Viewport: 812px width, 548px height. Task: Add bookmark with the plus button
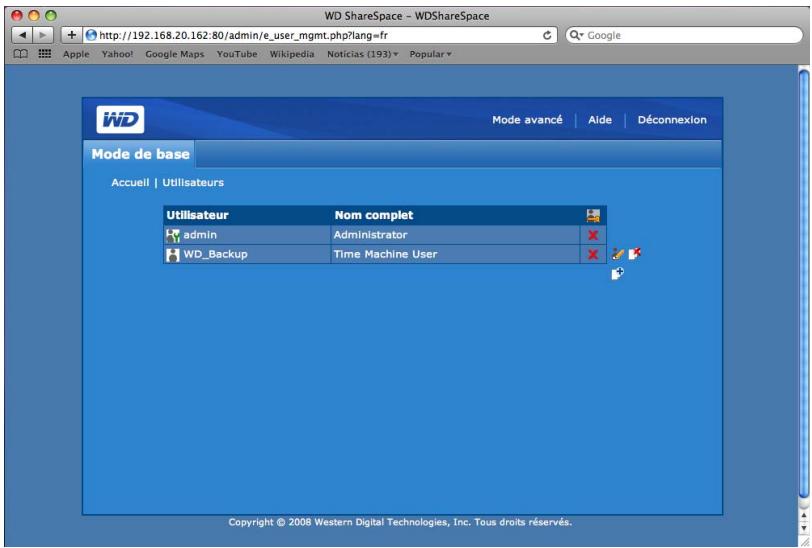pos(71,35)
